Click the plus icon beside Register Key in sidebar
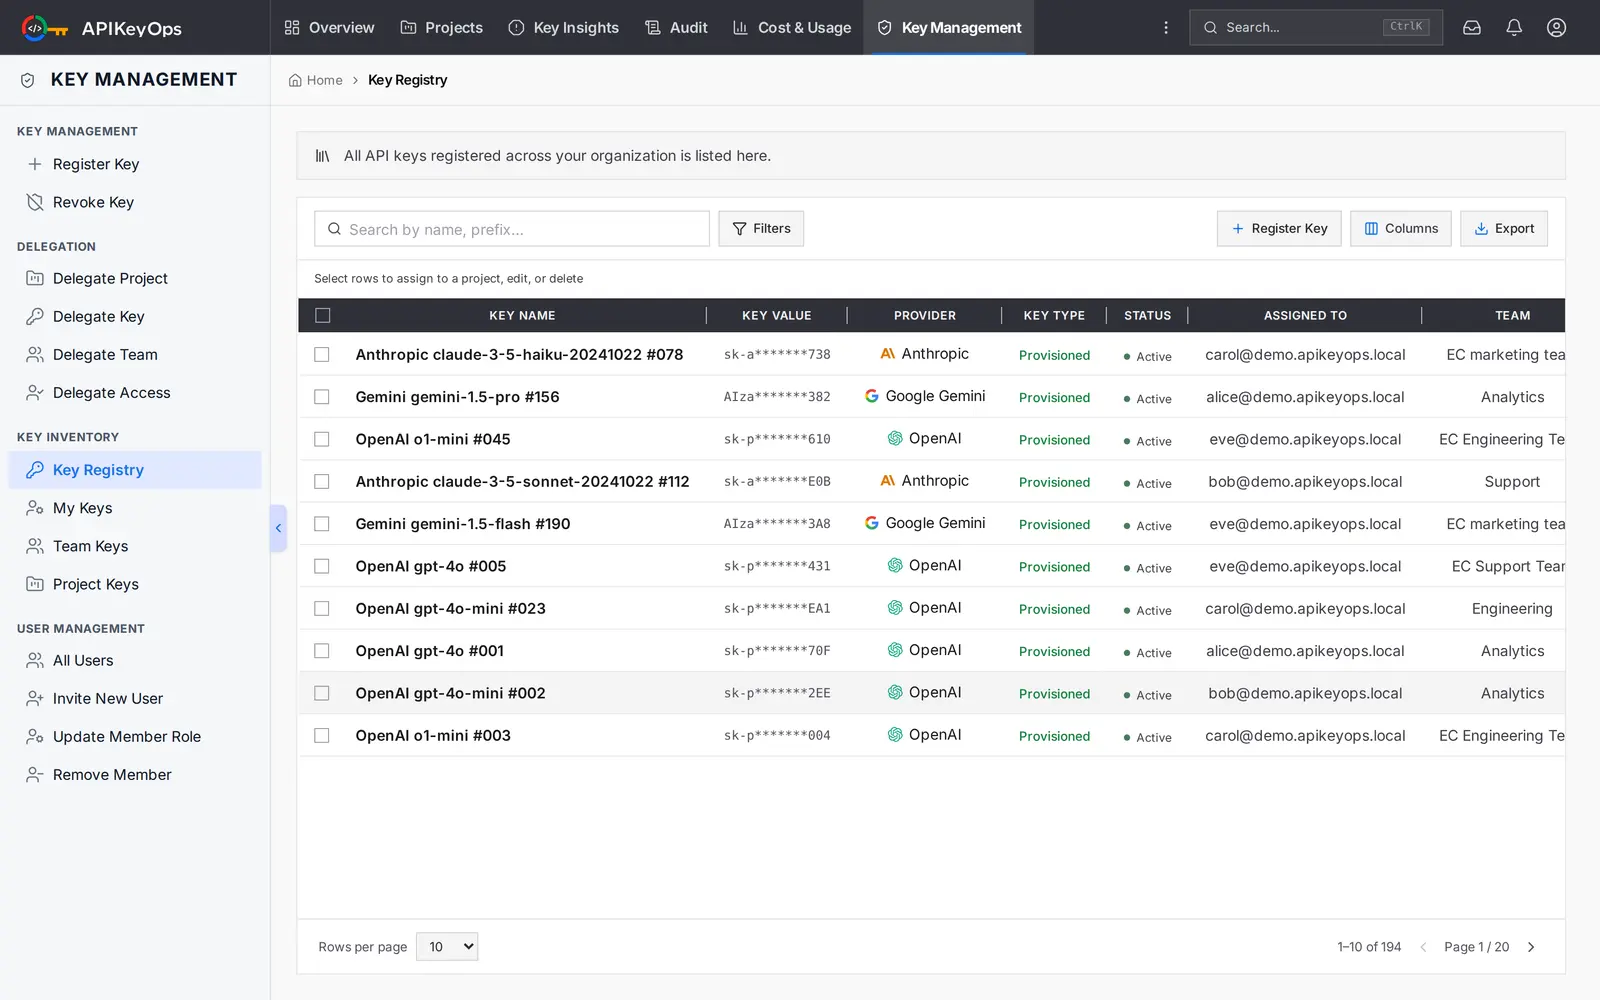The width and height of the screenshot is (1600, 1000). click(x=35, y=164)
